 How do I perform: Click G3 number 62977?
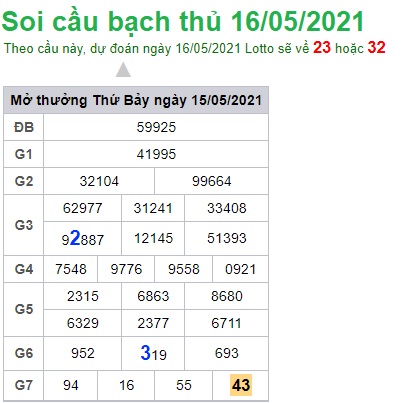[82, 208]
